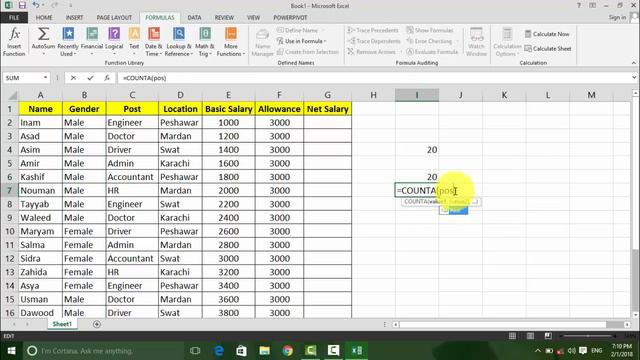Open Math & Trig functions
The height and width of the screenshot is (360, 640).
(x=204, y=42)
